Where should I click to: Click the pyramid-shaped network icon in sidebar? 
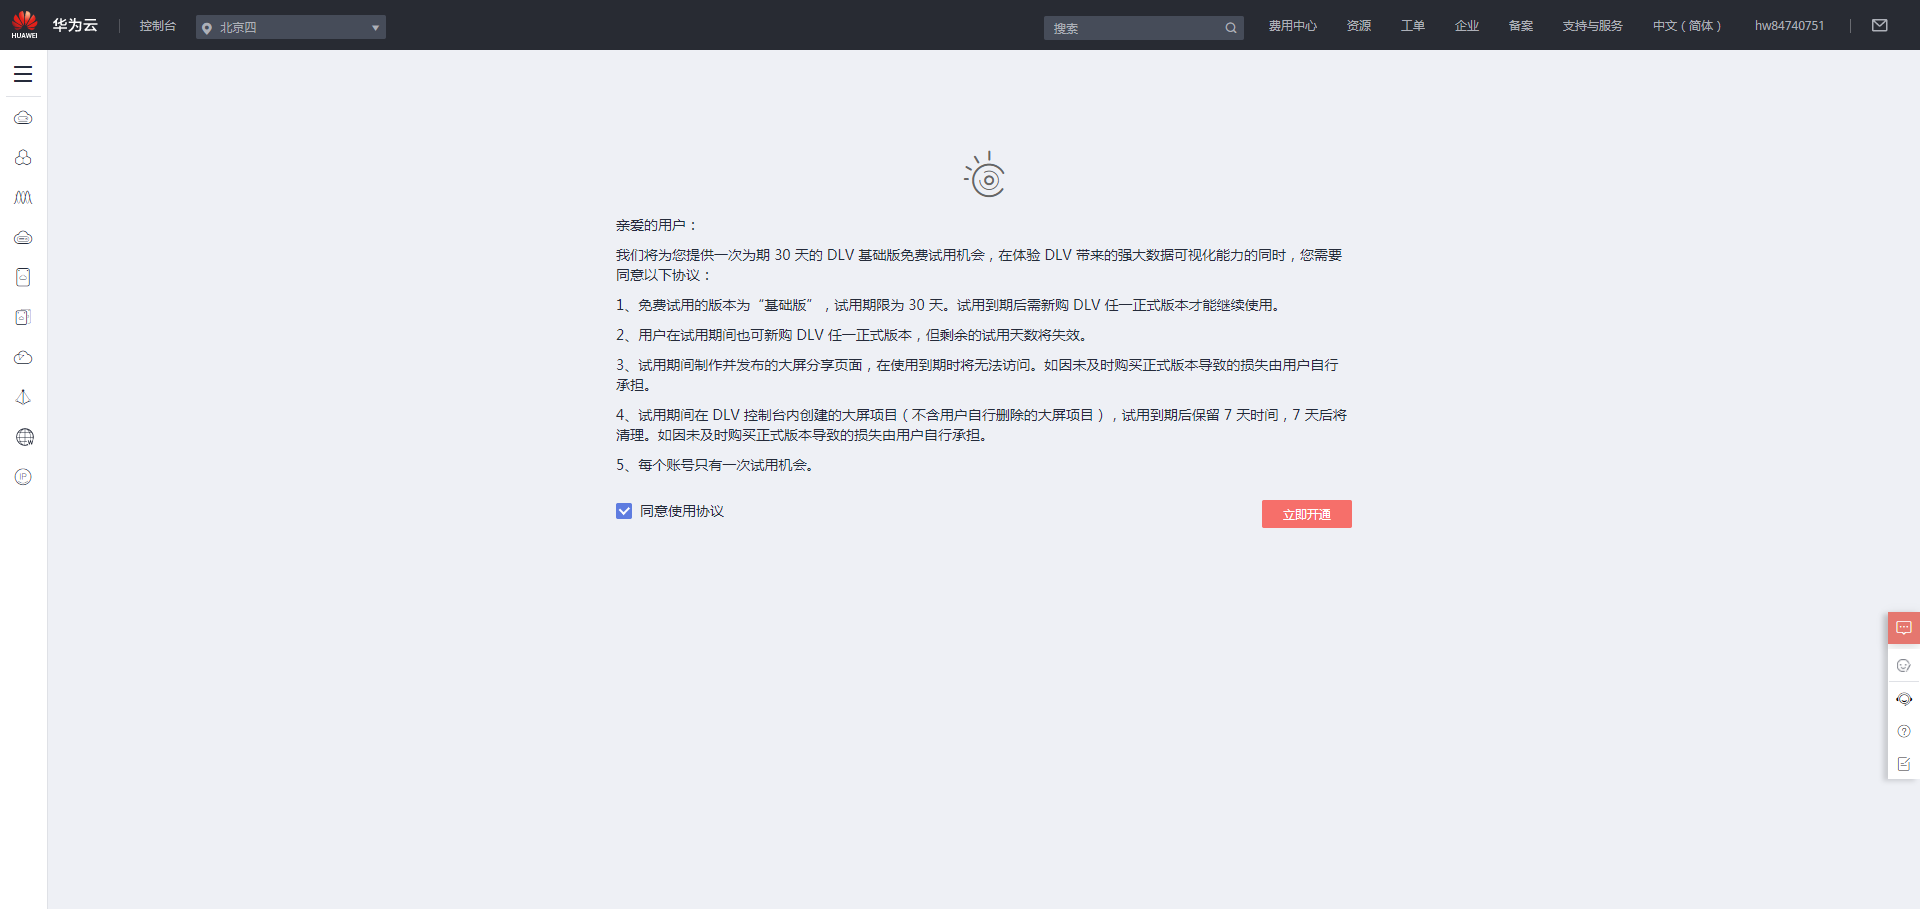pyautogui.click(x=23, y=397)
